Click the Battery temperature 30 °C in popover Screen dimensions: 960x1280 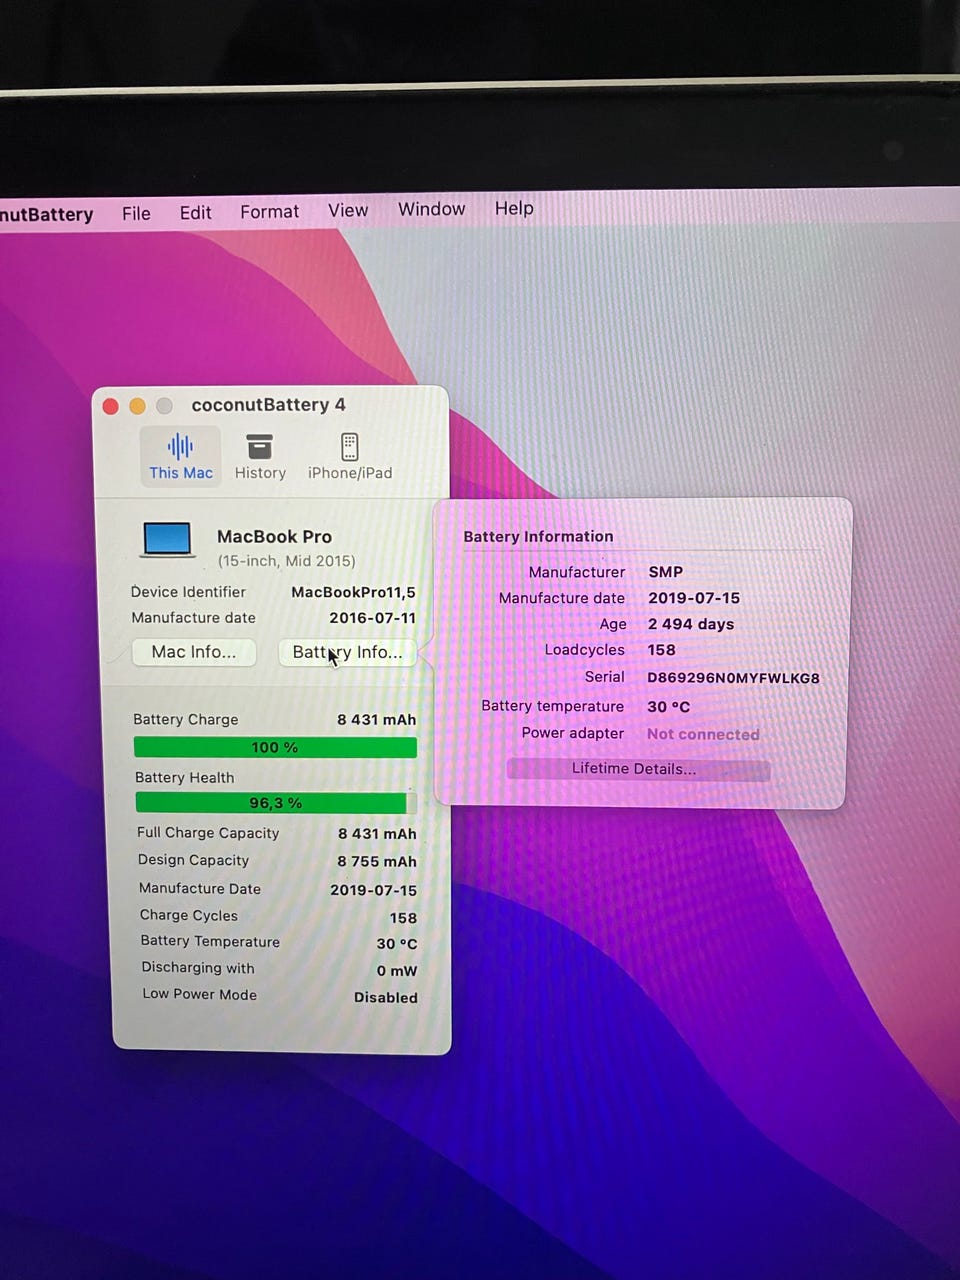coord(668,707)
